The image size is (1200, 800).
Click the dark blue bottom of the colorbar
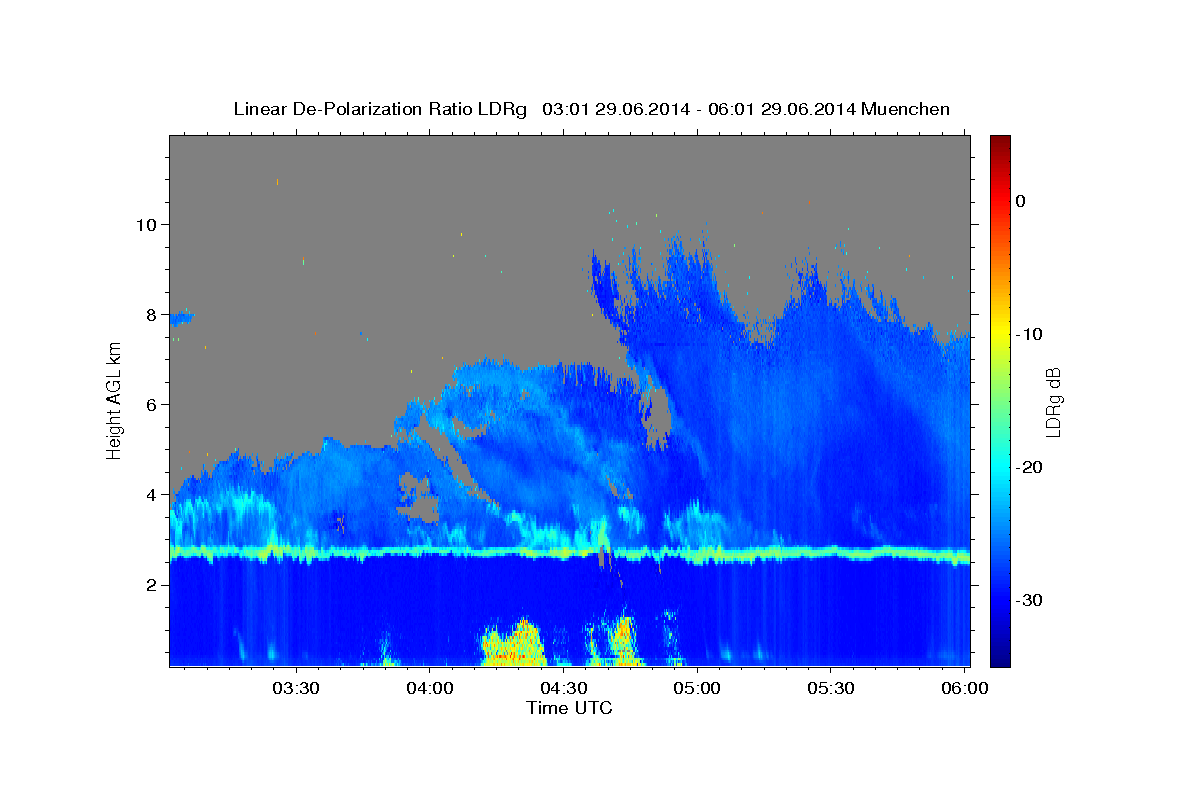pyautogui.click(x=1000, y=658)
